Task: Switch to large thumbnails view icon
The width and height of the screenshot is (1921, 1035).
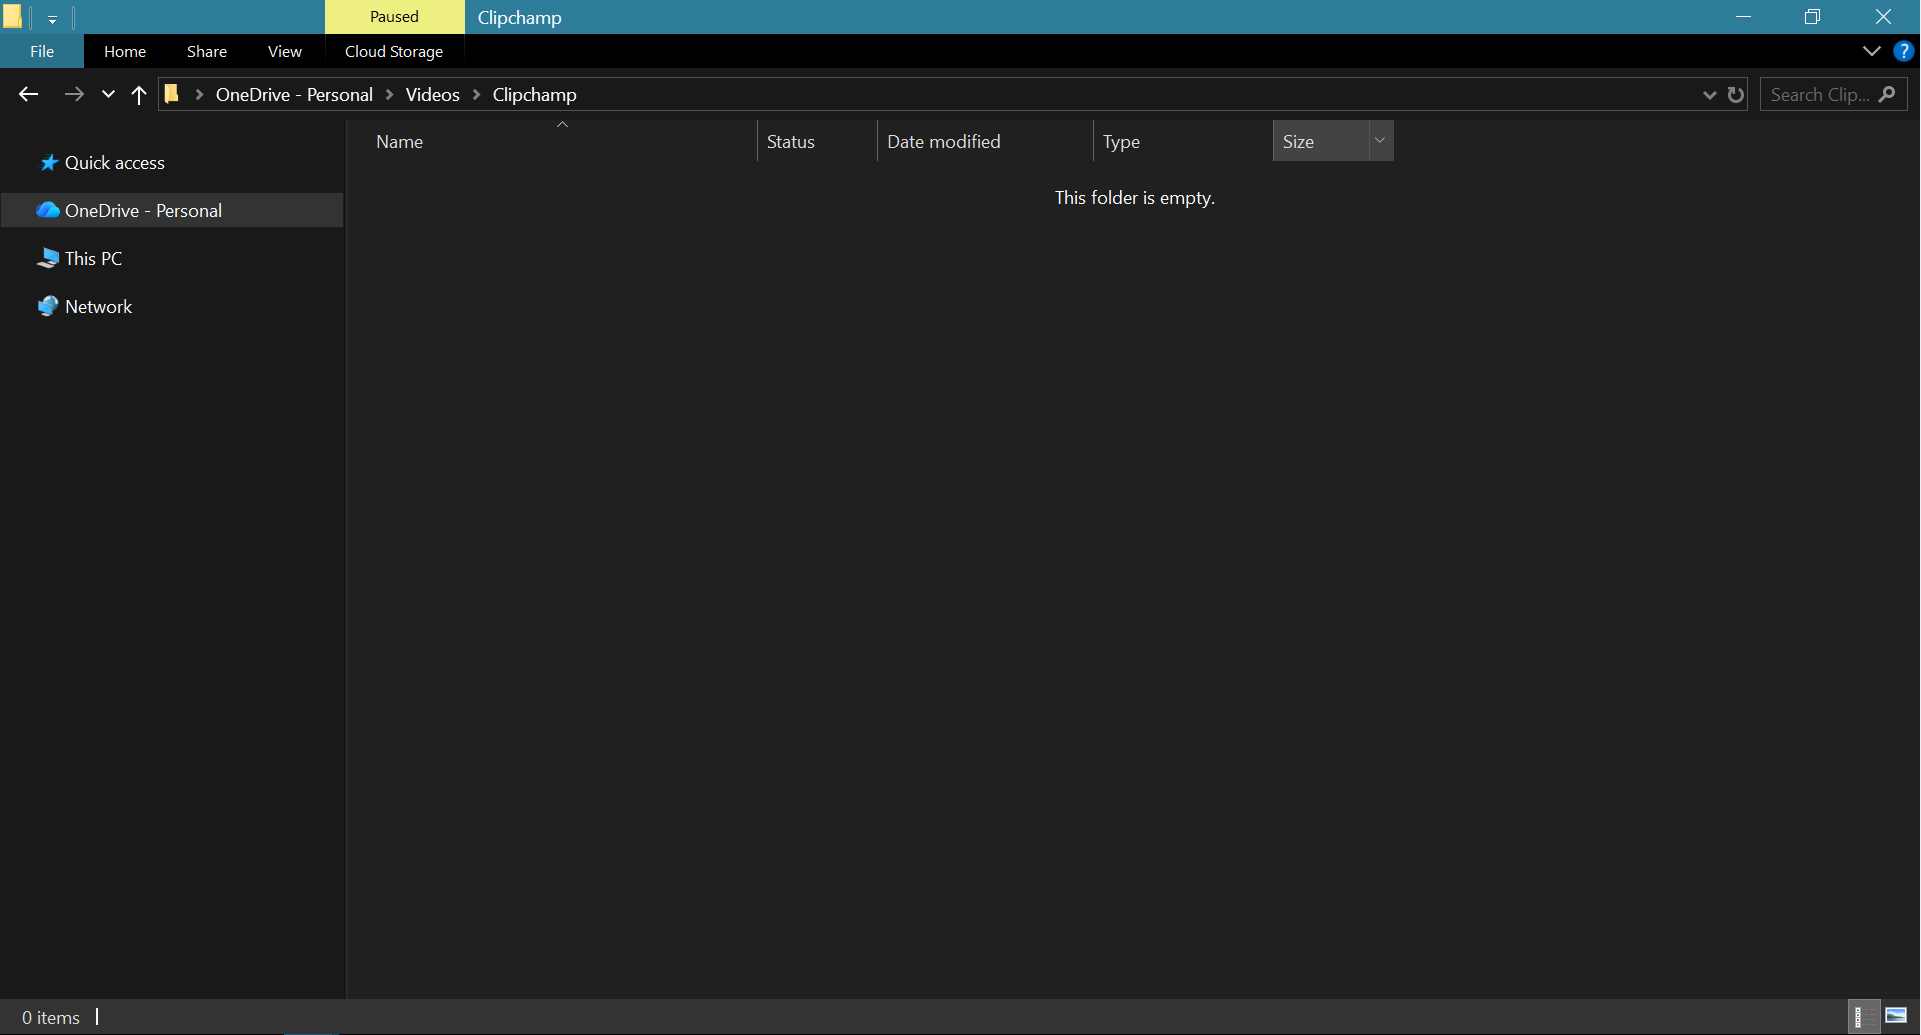Action: (x=1896, y=1016)
